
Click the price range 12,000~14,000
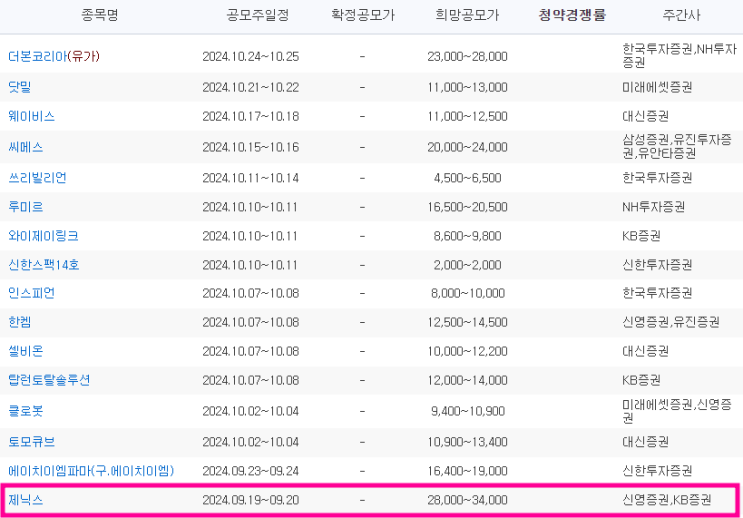click(467, 380)
